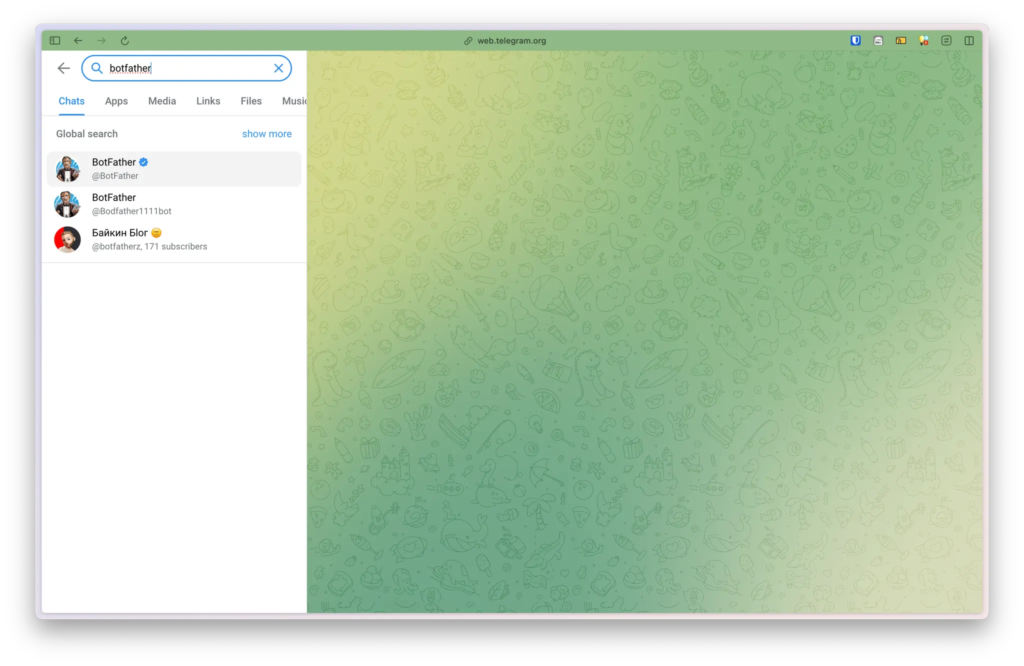Viewport: 1024px width, 666px height.
Task: Open the lightbulb extension icon
Action: (x=923, y=40)
